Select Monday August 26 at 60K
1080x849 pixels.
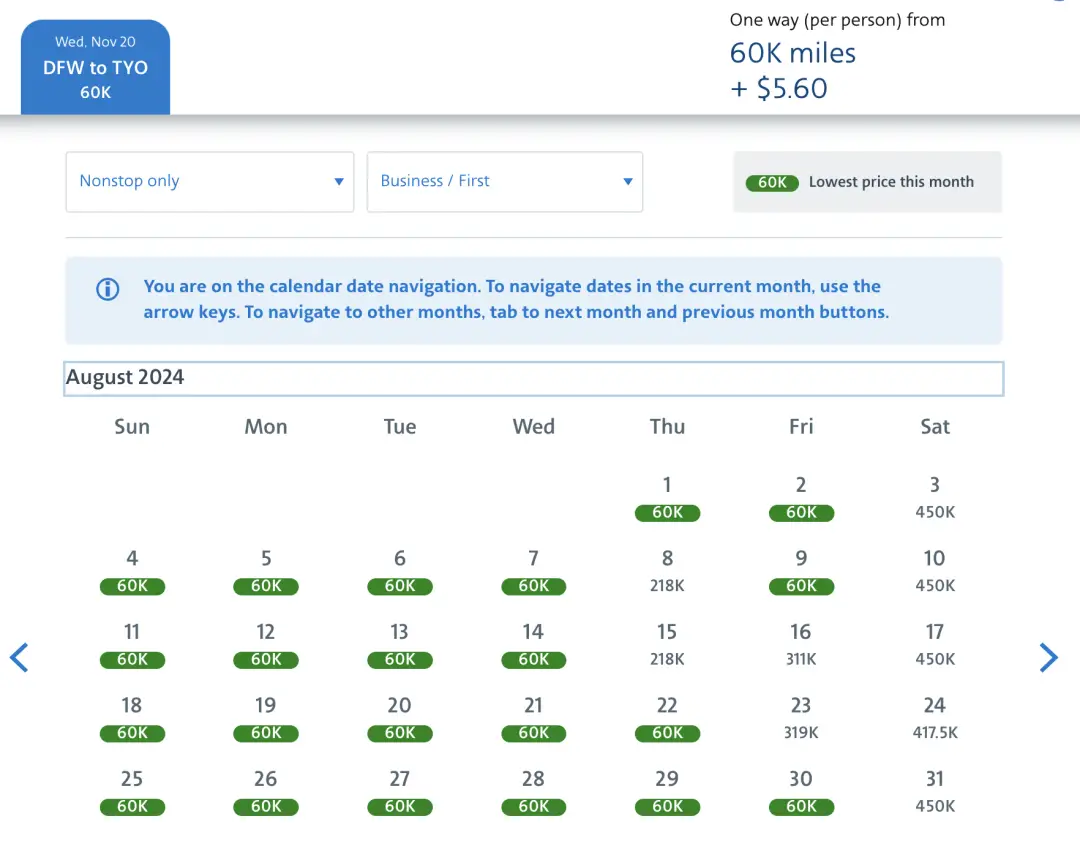266,792
